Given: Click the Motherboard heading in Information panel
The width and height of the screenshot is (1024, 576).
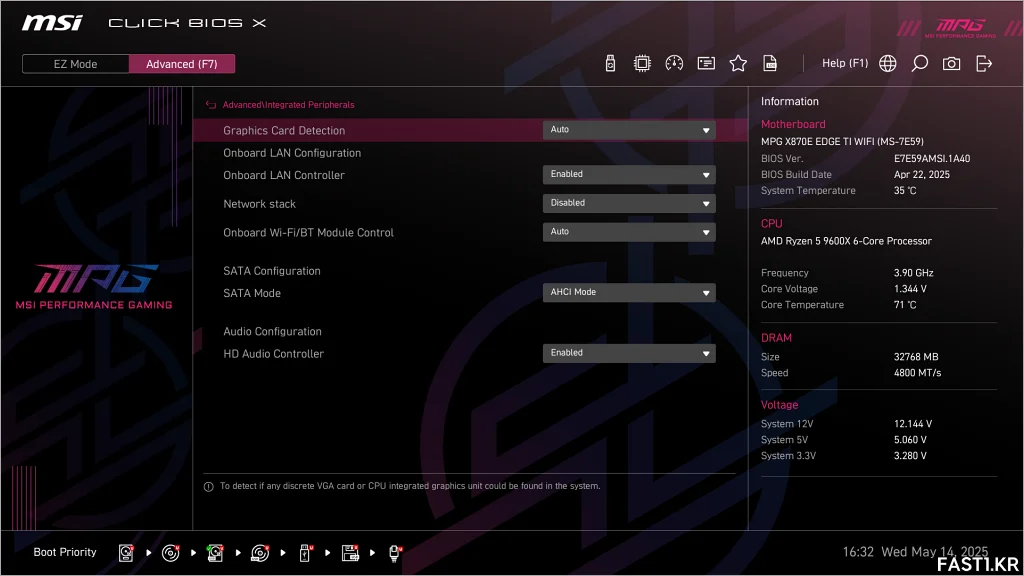Looking at the screenshot, I should (x=793, y=124).
